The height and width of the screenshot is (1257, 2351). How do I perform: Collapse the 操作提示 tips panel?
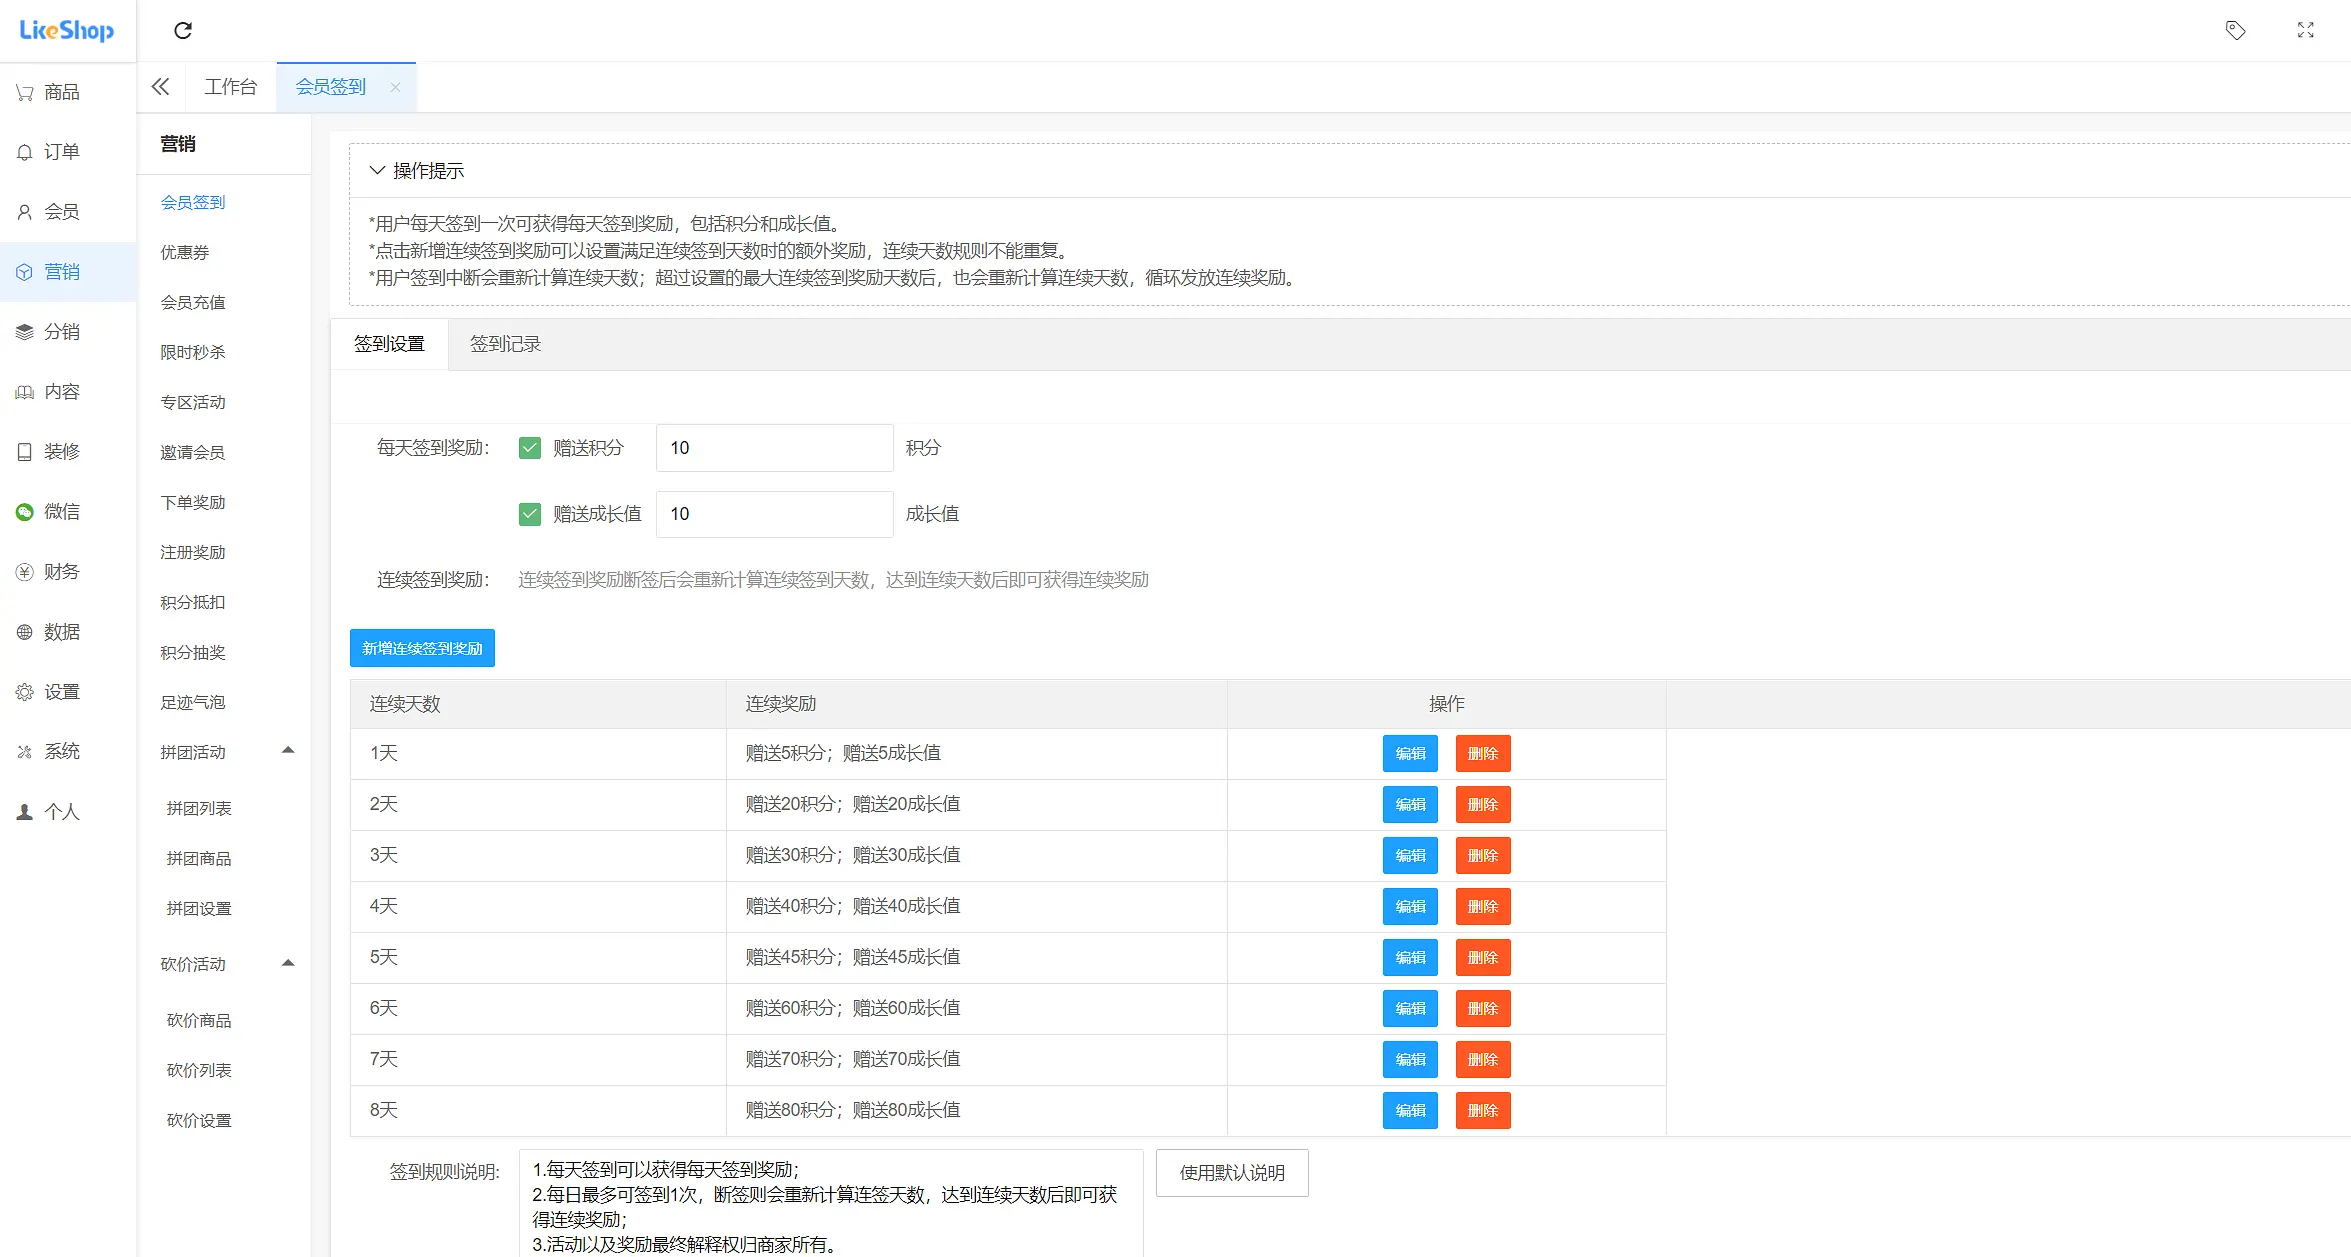tap(377, 170)
